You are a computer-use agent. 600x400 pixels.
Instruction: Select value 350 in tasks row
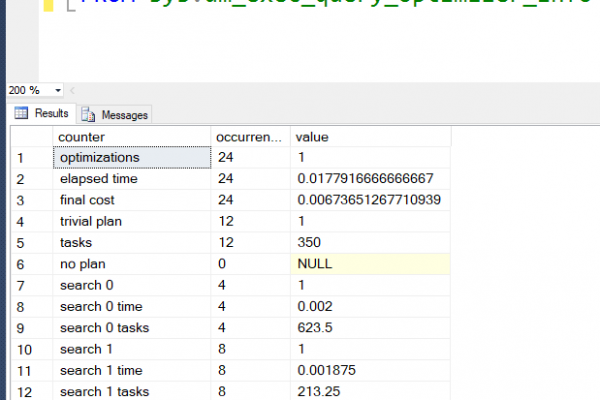click(370, 243)
